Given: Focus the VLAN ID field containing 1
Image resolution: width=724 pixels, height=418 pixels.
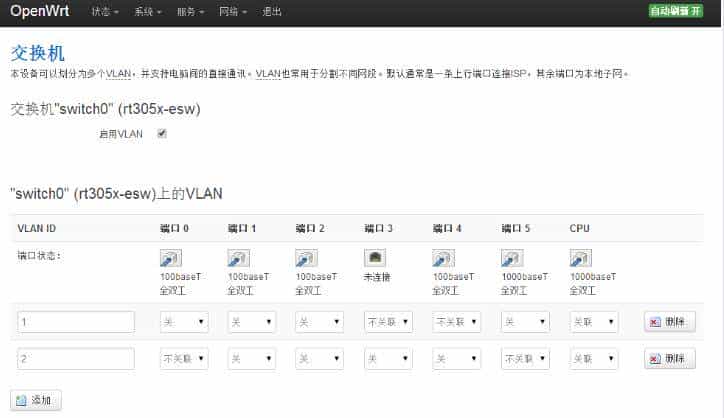Looking at the screenshot, I should click(76, 322).
